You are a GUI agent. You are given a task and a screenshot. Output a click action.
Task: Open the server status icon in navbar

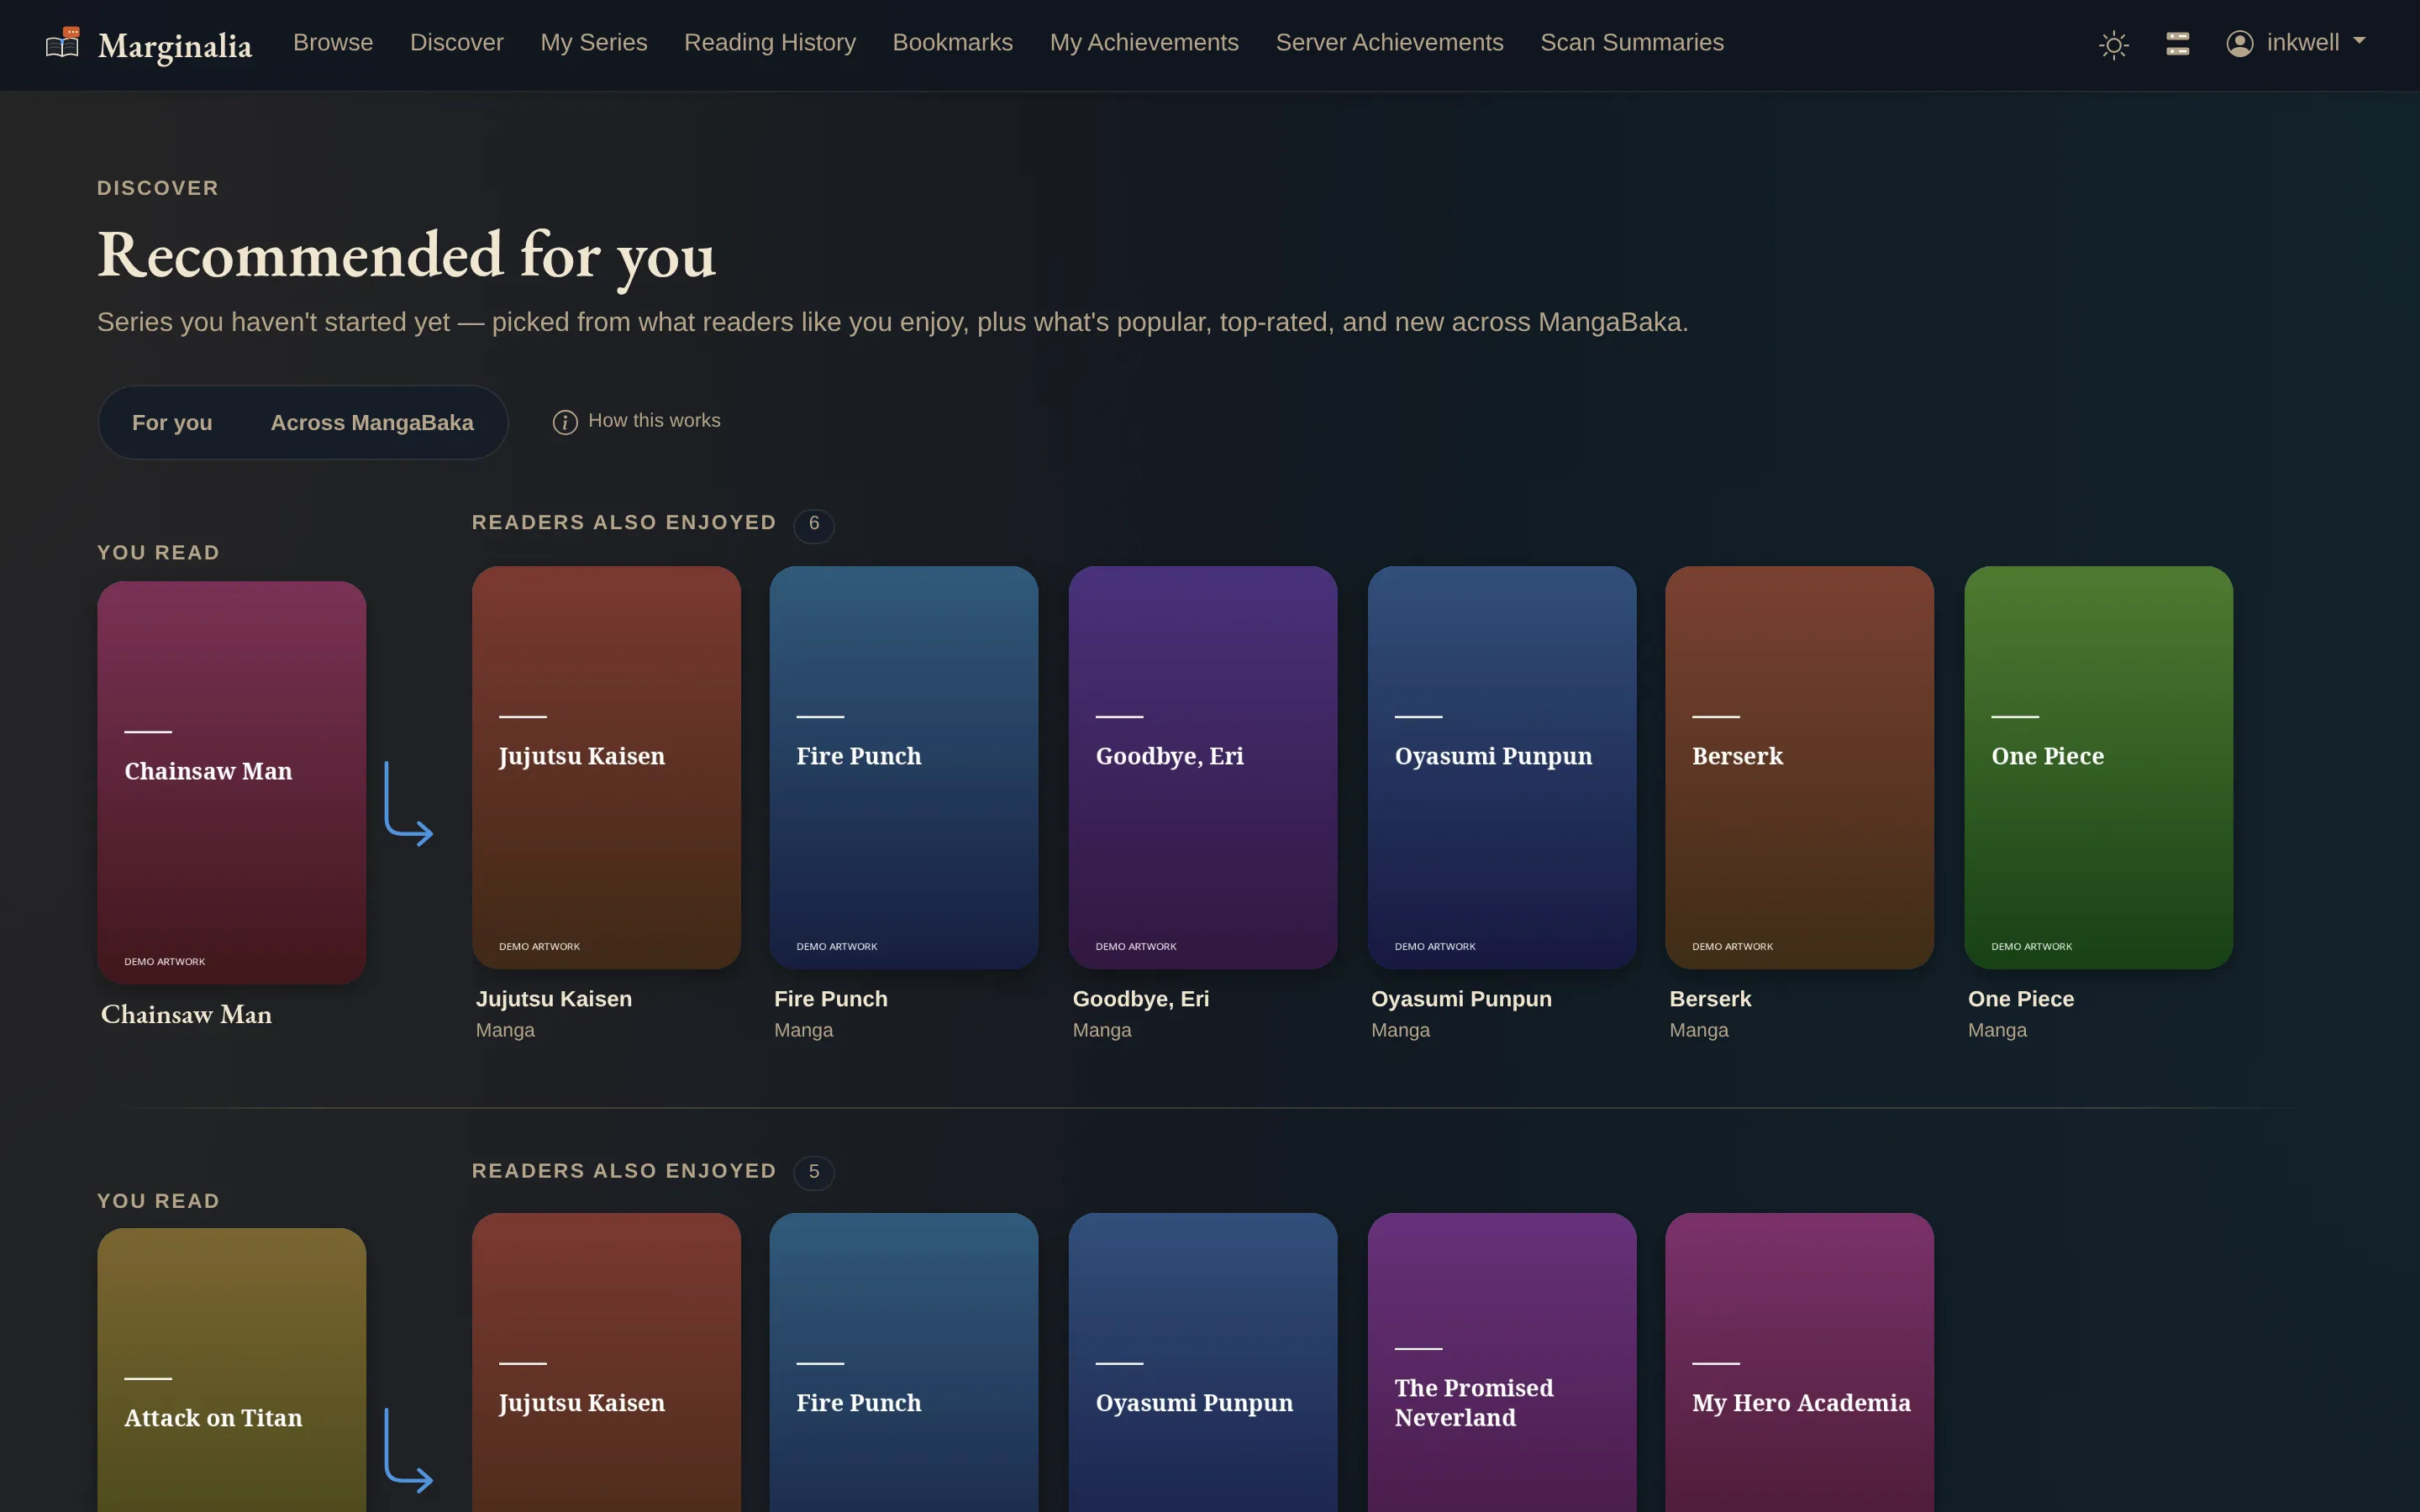(2177, 43)
